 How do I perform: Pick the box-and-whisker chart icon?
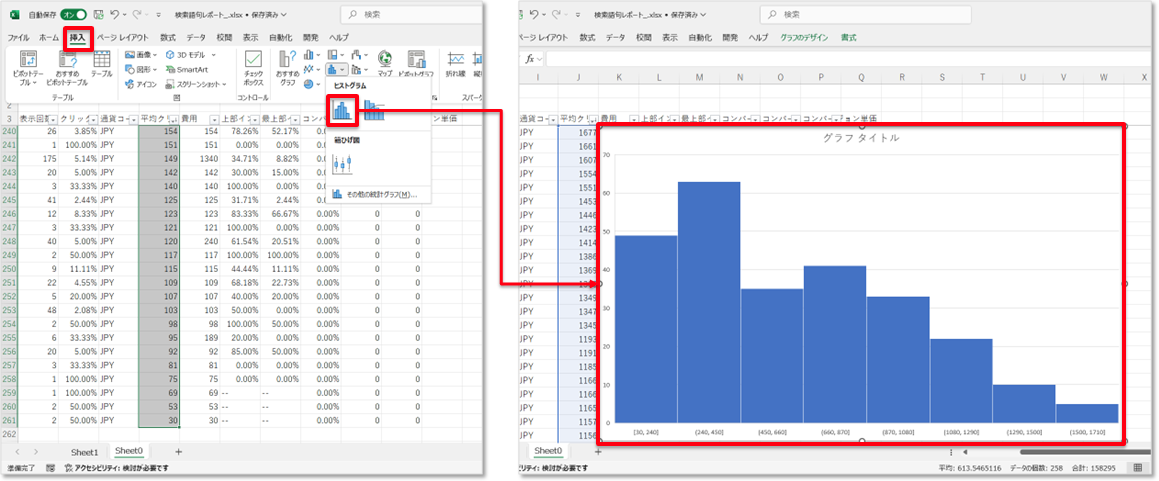pos(342,164)
